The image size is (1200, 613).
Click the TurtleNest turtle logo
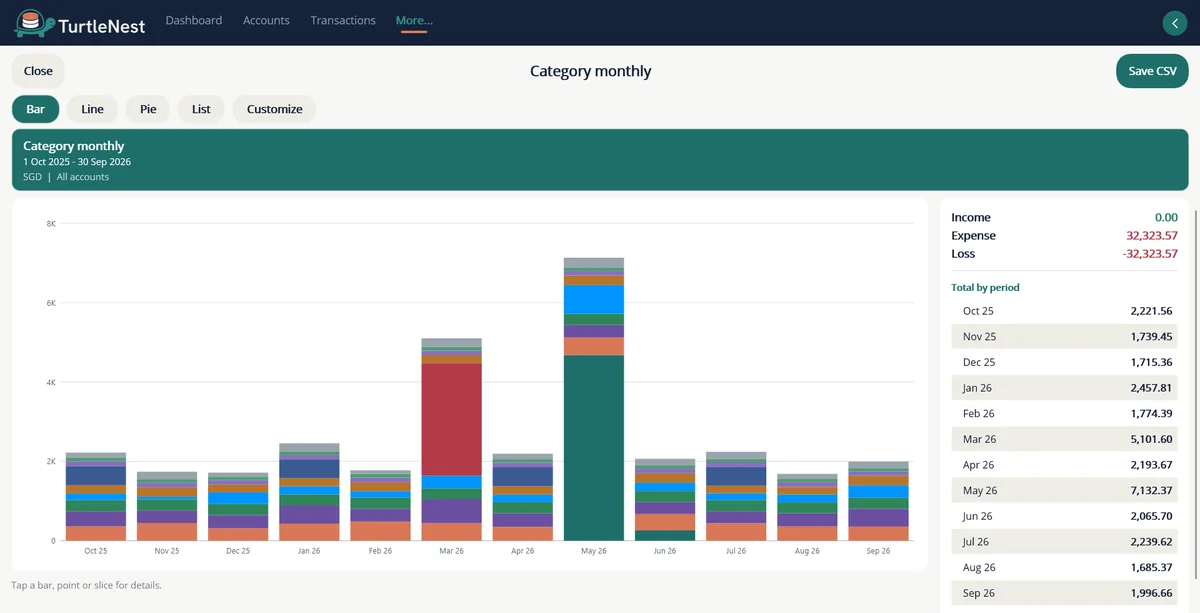coord(33,22)
